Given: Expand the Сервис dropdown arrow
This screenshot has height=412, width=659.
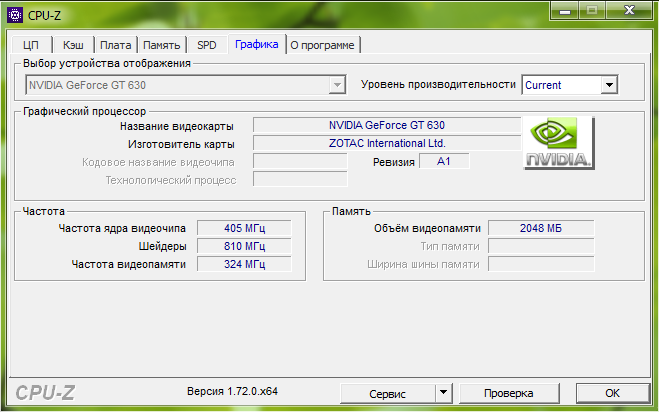Looking at the screenshot, I should point(443,393).
